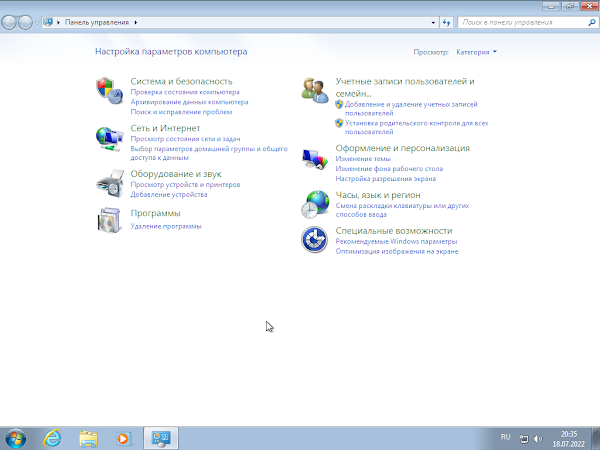The image size is (600, 450).
Task: Launch Internet Explorer from the taskbar
Action: point(52,439)
